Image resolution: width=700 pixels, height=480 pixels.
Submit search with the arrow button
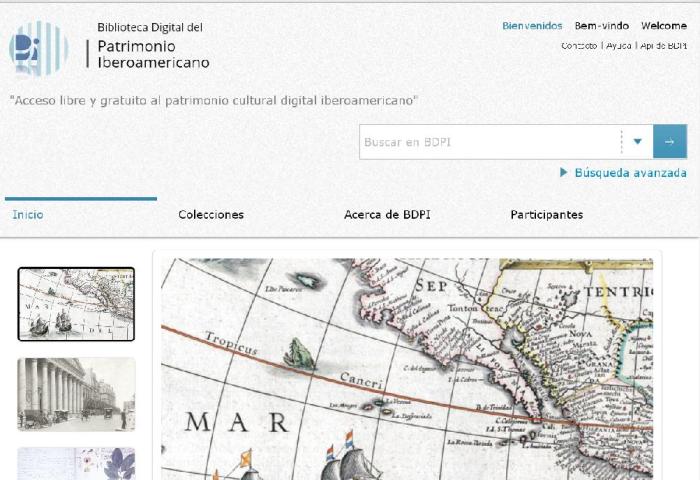(x=669, y=142)
